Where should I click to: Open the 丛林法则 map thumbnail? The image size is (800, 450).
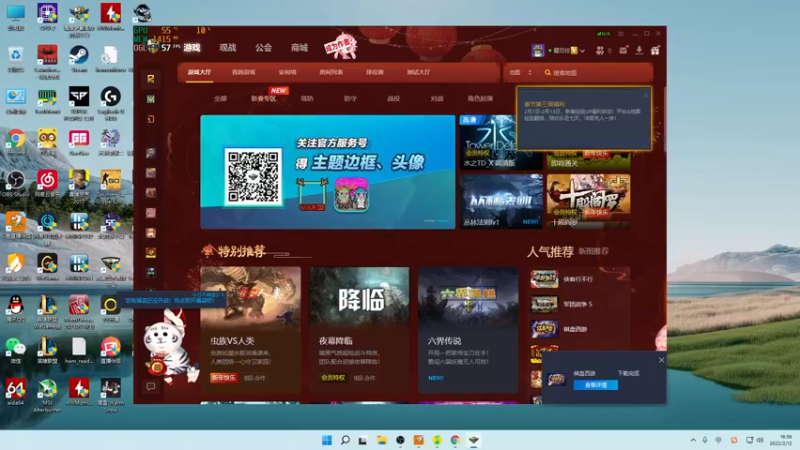coord(501,201)
